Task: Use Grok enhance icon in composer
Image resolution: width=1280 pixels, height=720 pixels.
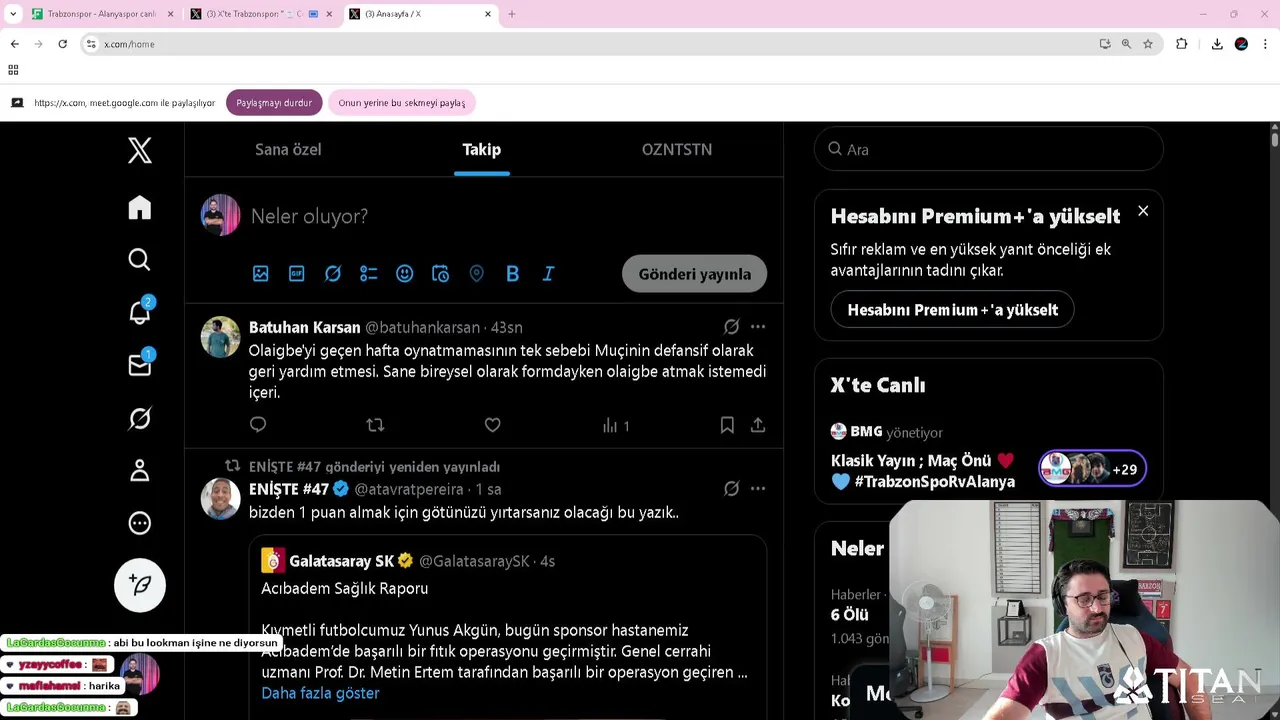Action: (333, 274)
